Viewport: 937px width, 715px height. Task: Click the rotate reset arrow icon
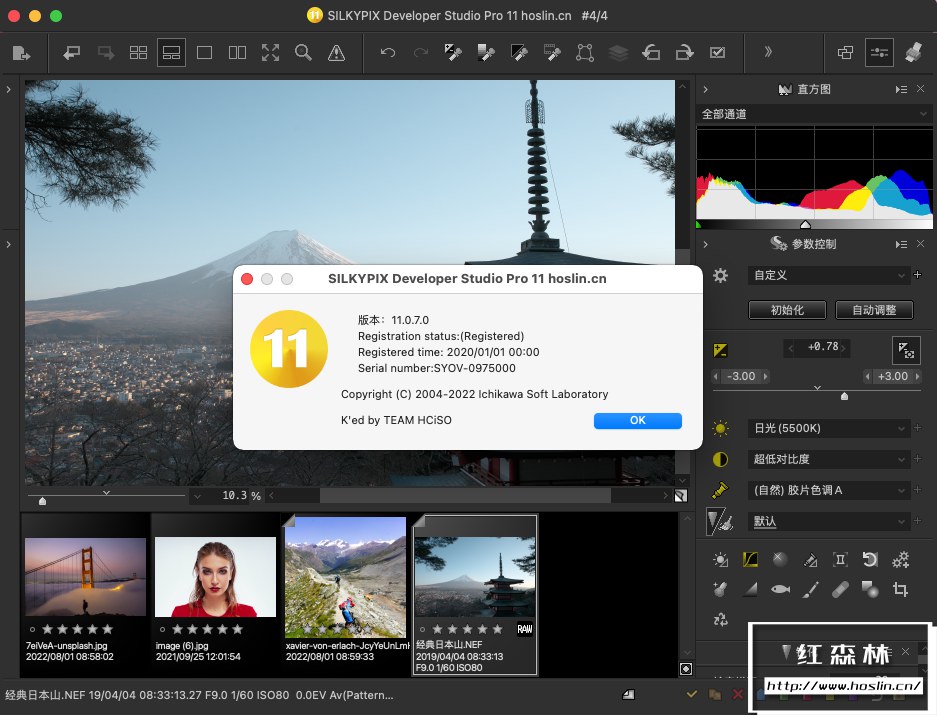[870, 560]
